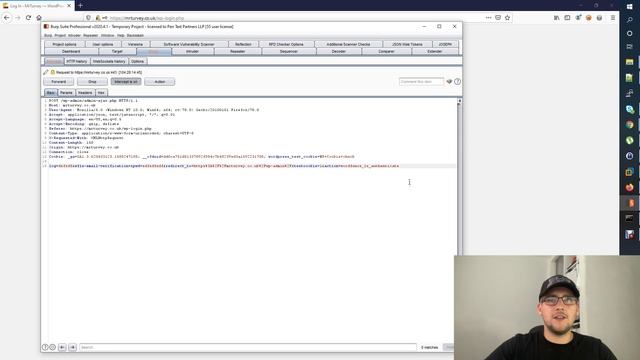
Task: Bookmark page with the star icon
Action: 507,18
